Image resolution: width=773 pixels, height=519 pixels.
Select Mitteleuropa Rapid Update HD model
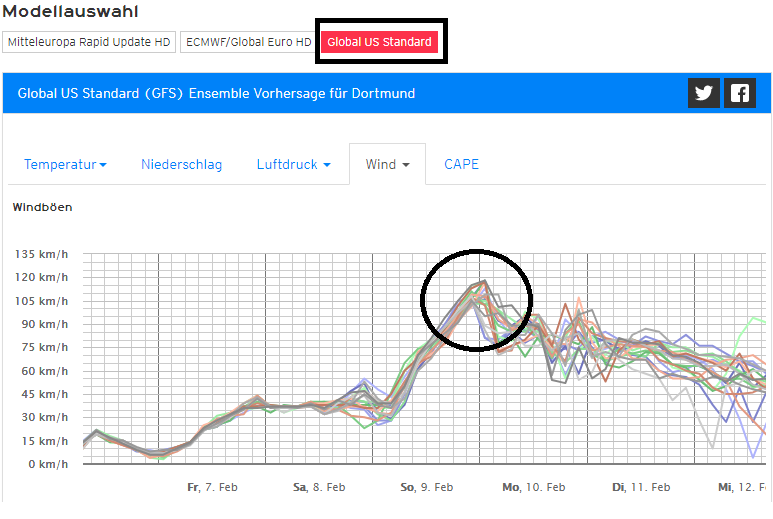89,42
